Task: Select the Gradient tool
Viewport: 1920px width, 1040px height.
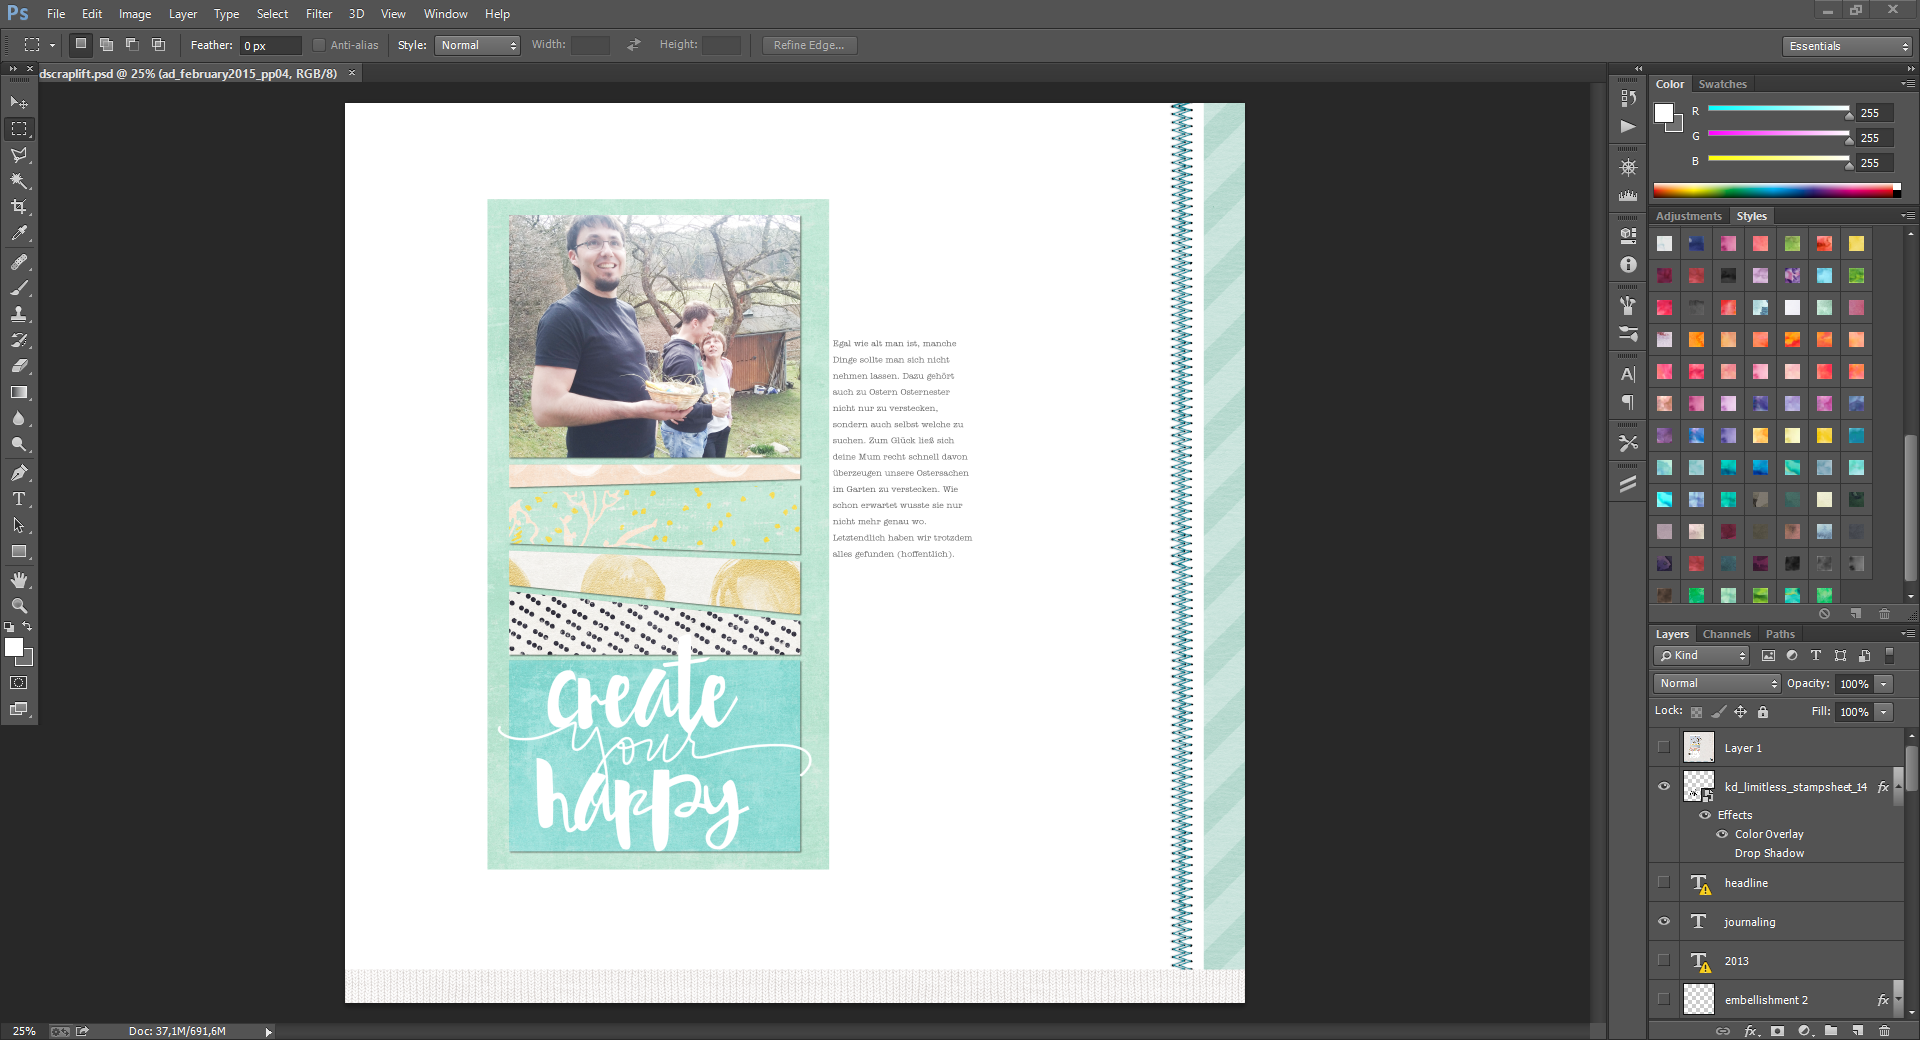Action: [19, 392]
